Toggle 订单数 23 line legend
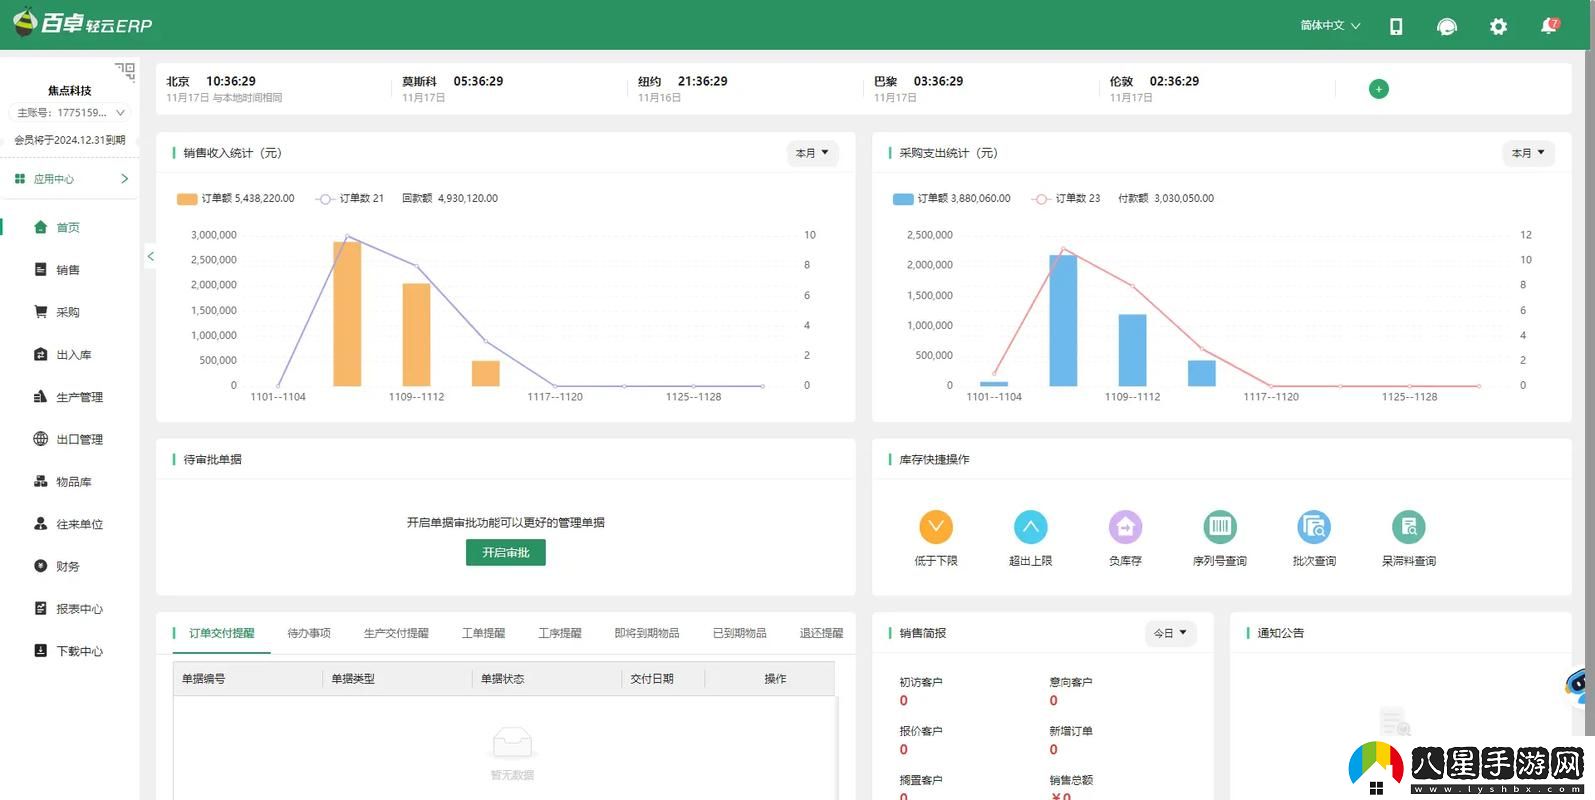The height and width of the screenshot is (800, 1595). pyautogui.click(x=1066, y=198)
